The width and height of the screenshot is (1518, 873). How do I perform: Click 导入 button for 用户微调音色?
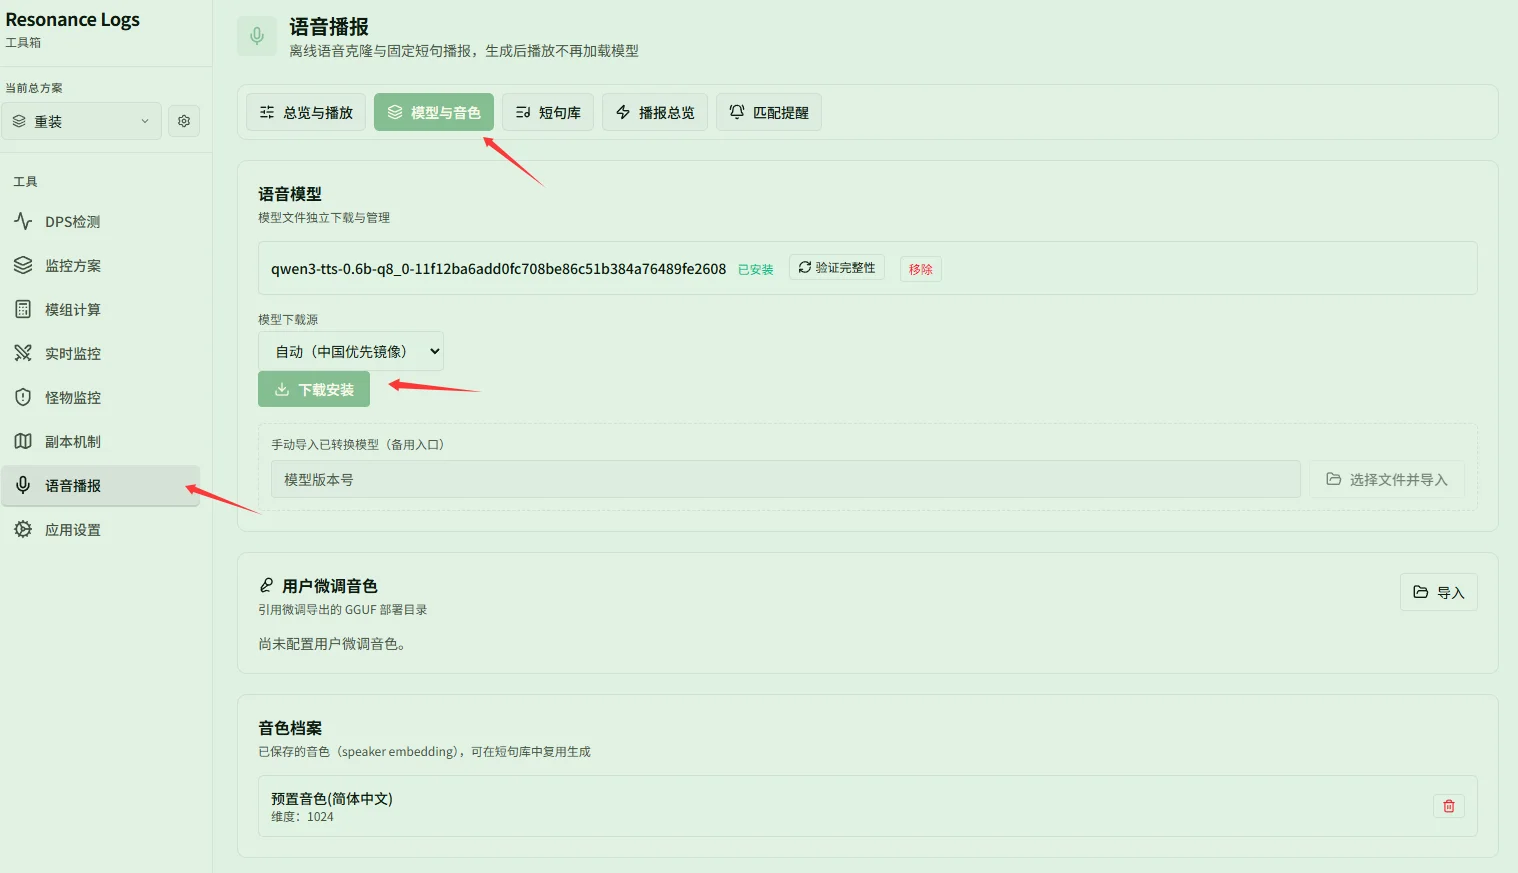pyautogui.click(x=1439, y=592)
